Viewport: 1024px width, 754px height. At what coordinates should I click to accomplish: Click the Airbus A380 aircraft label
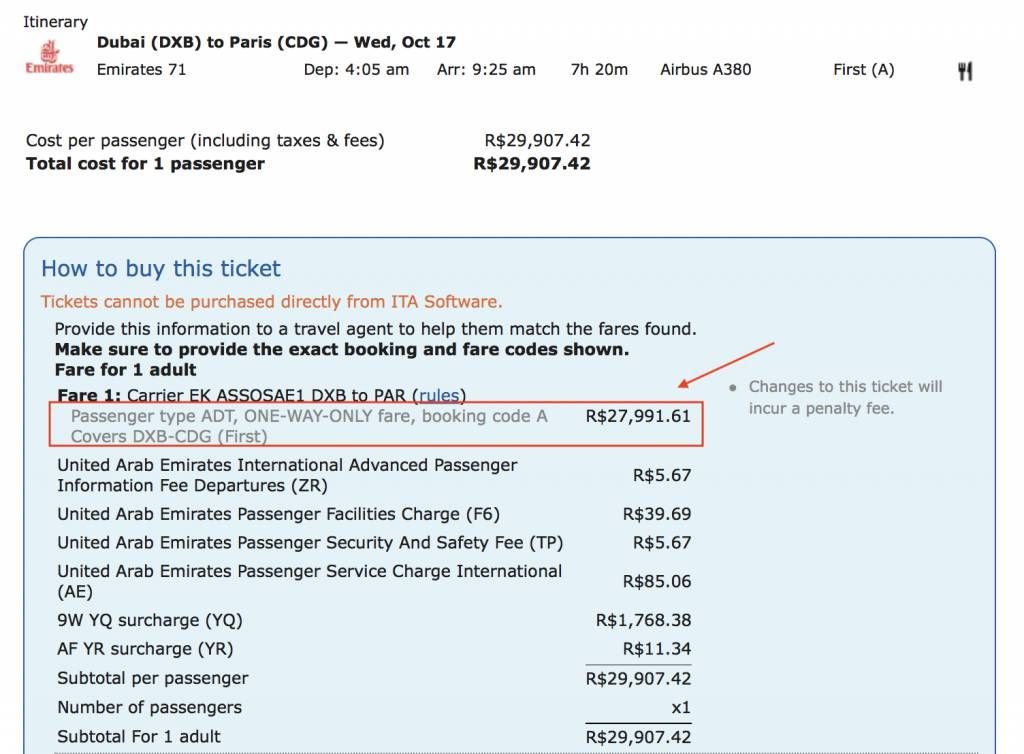[705, 70]
